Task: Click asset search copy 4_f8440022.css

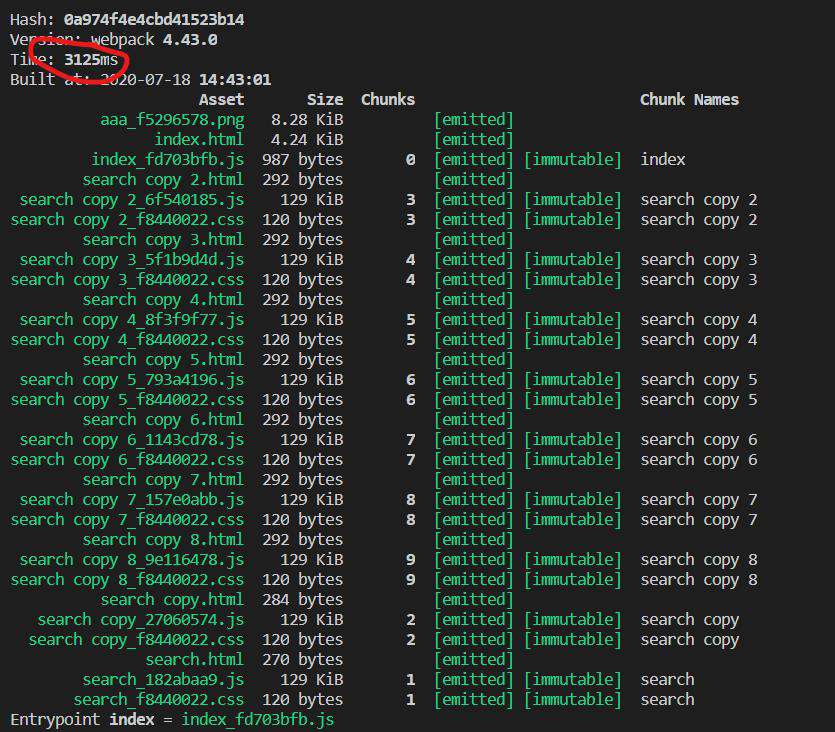Action: (x=127, y=340)
